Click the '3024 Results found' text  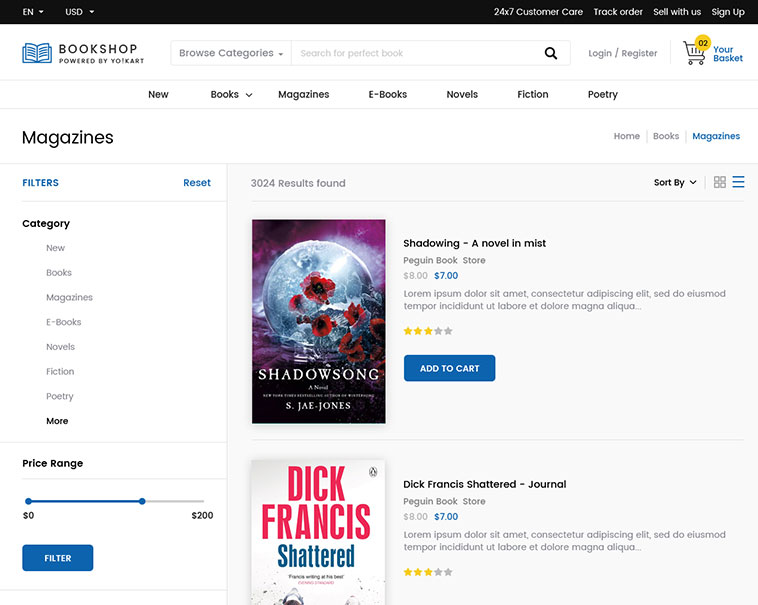click(298, 183)
